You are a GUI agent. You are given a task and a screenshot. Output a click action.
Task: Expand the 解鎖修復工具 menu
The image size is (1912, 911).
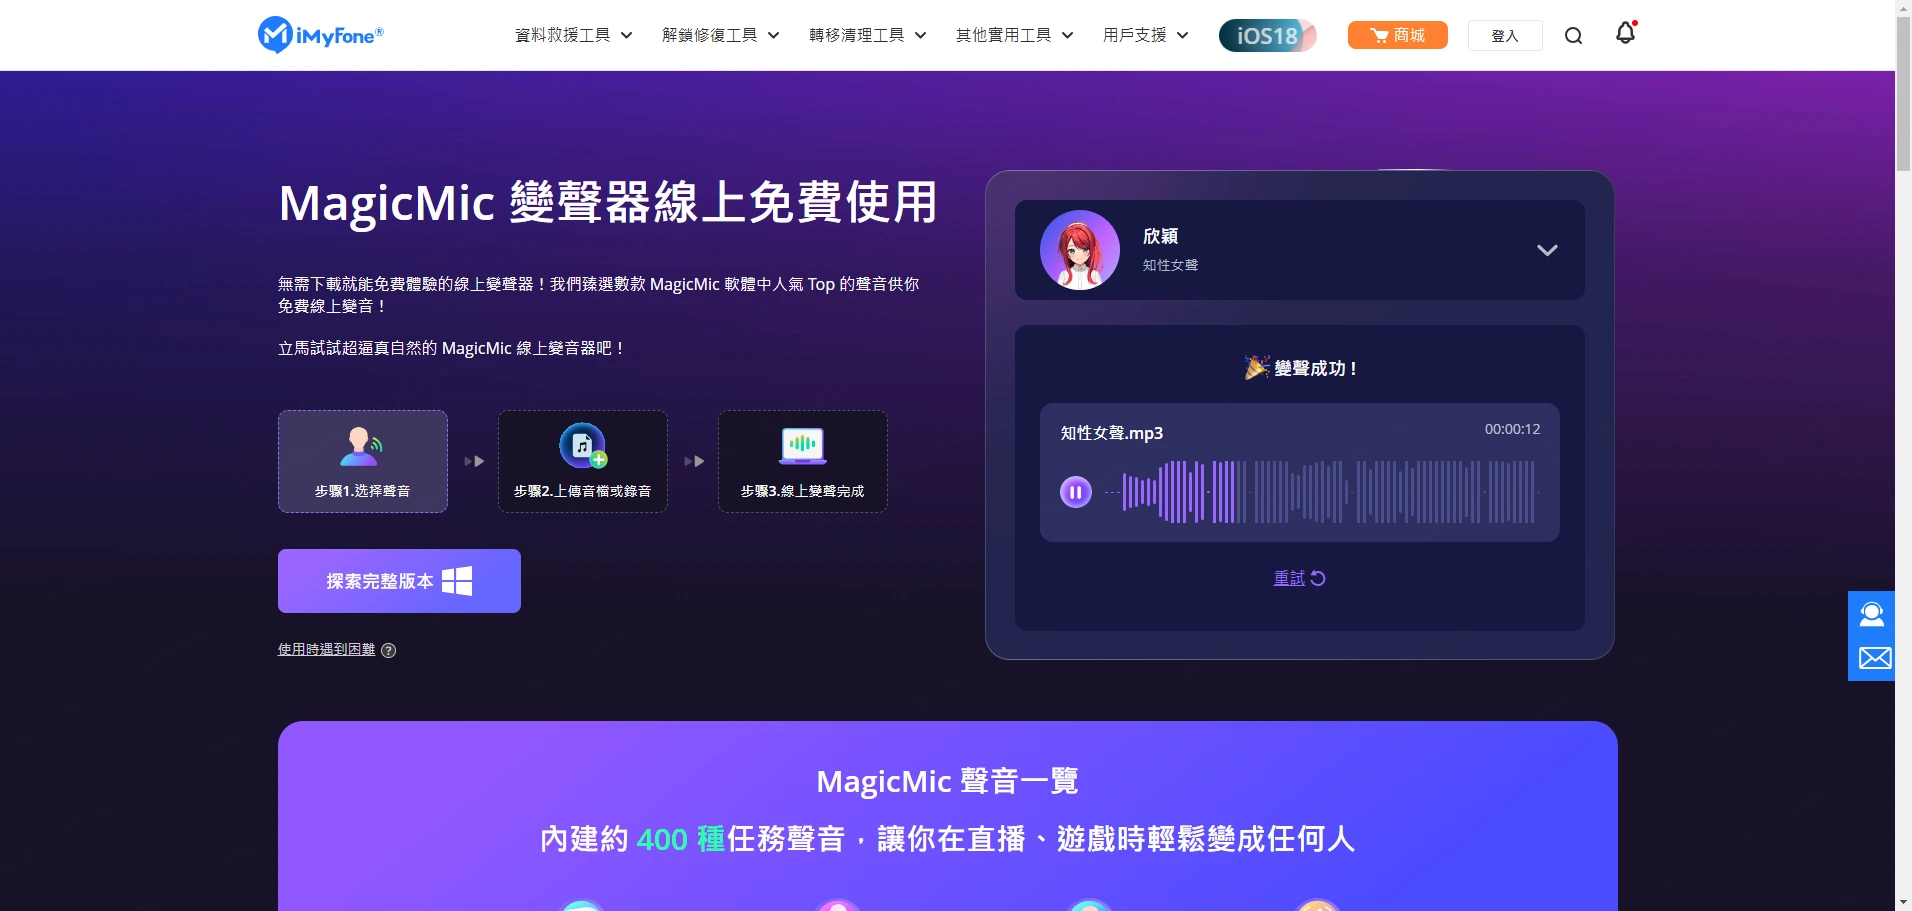[720, 35]
